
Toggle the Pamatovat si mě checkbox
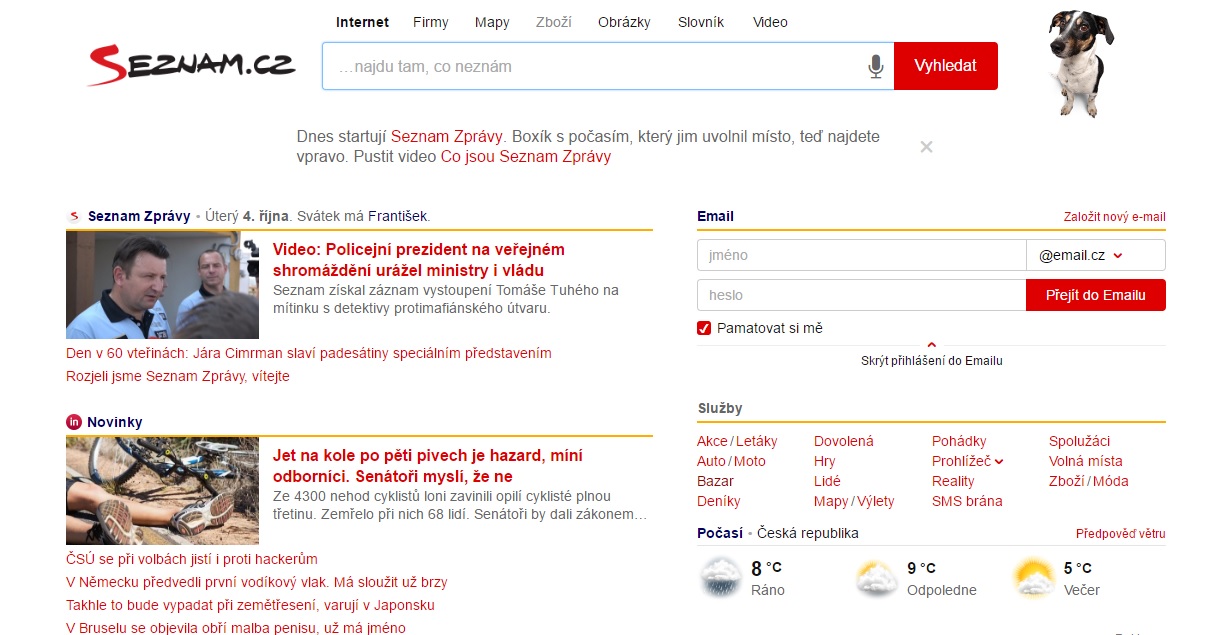click(704, 328)
